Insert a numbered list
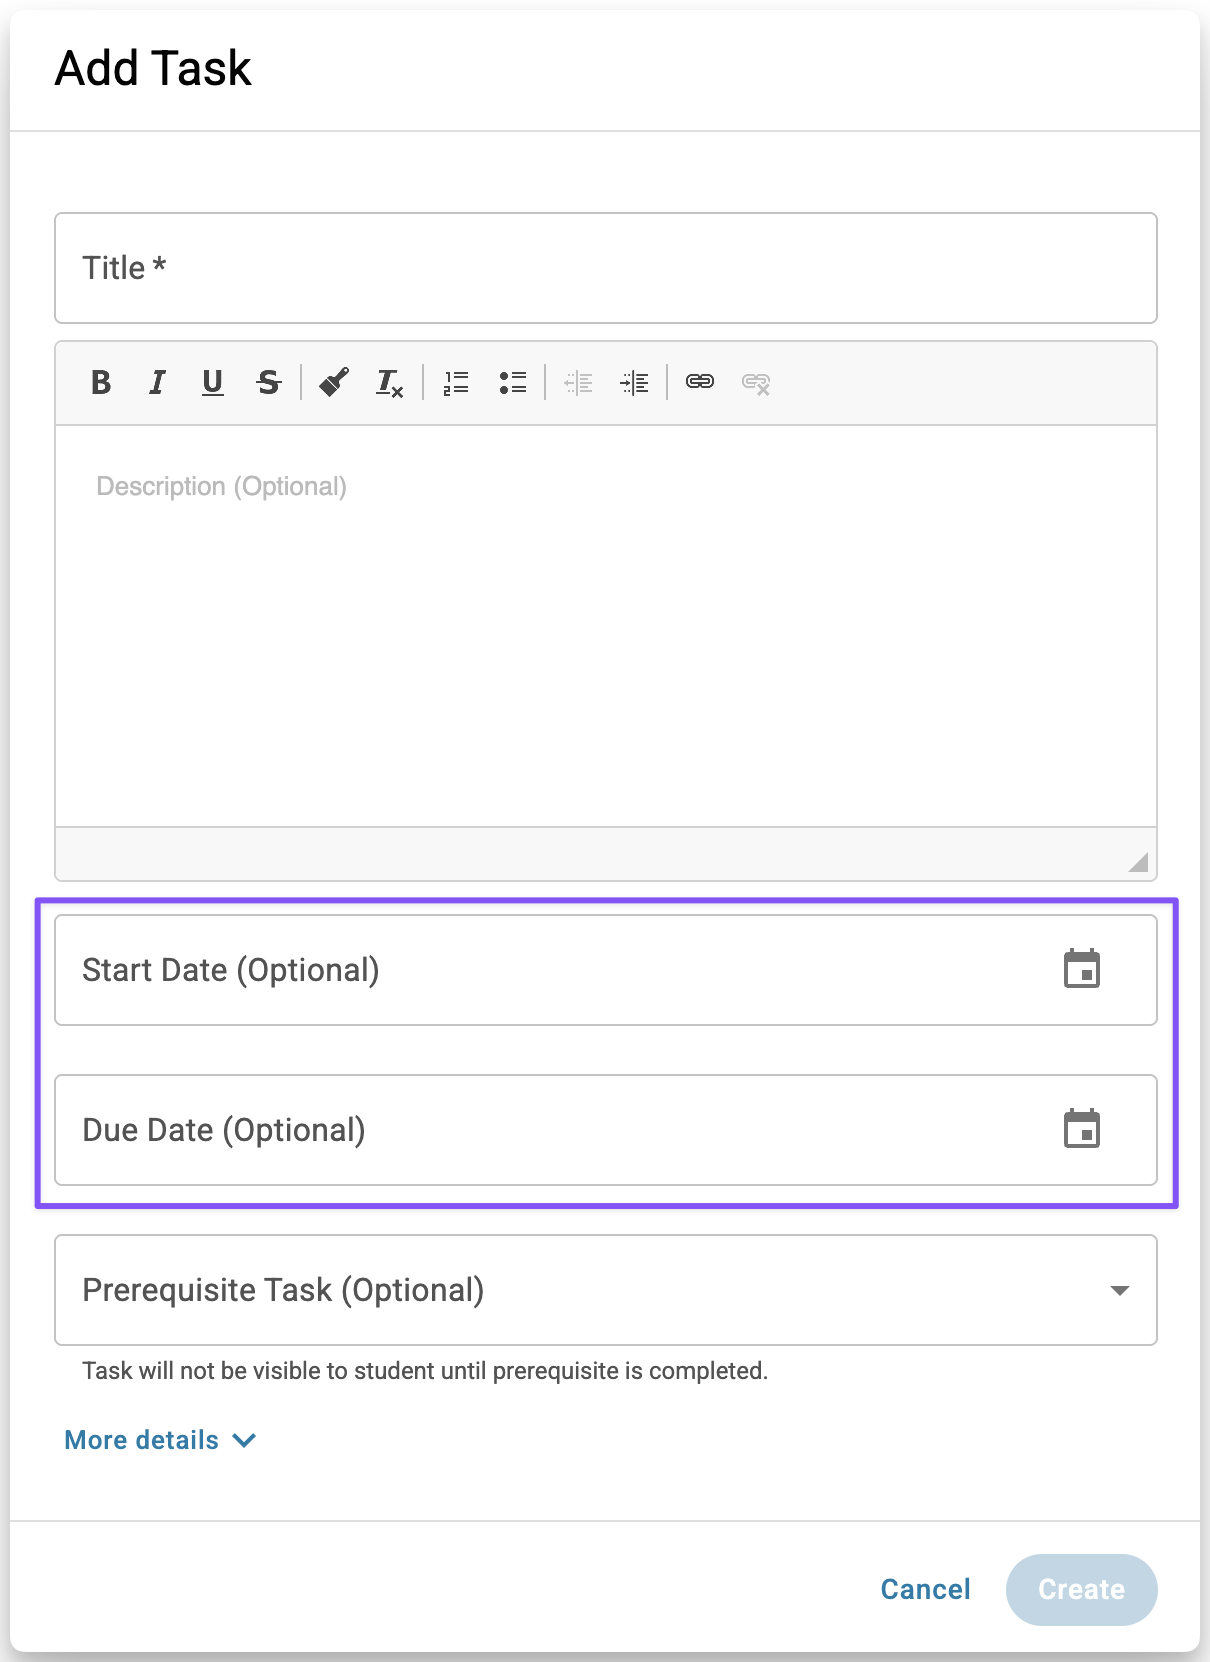 pyautogui.click(x=456, y=382)
